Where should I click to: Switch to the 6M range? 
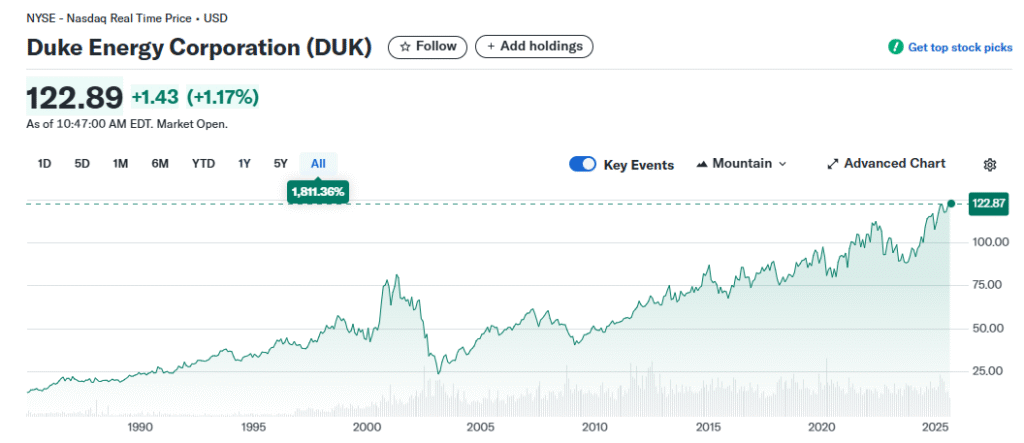(x=160, y=164)
